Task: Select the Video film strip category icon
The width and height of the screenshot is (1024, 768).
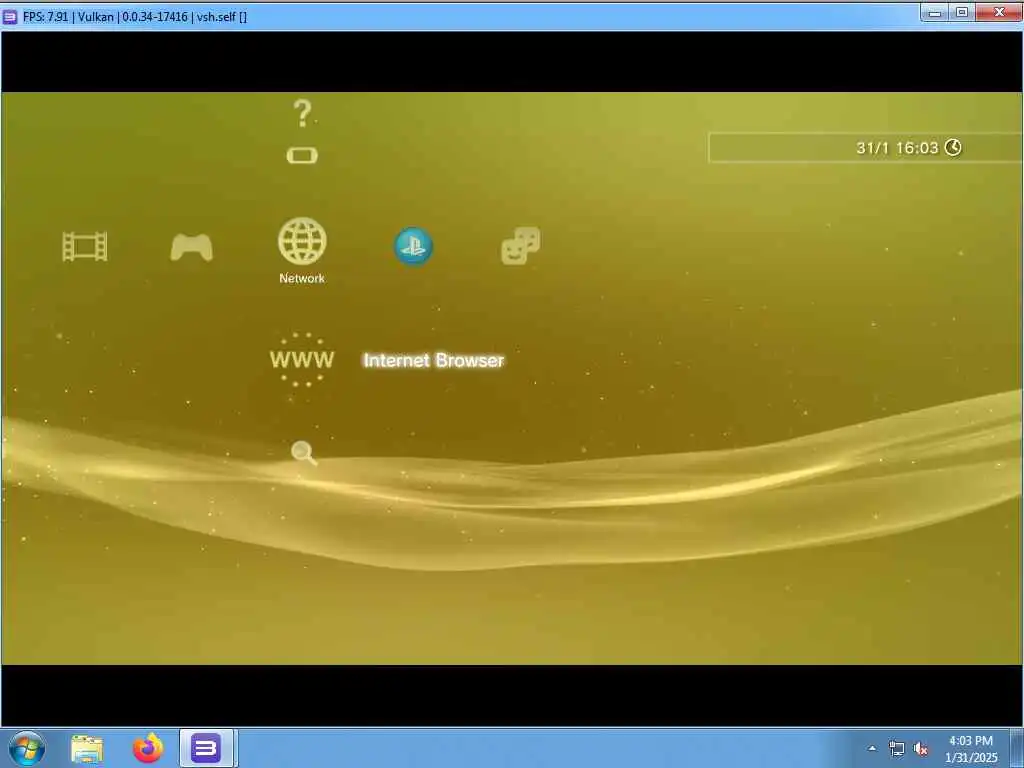Action: [x=85, y=247]
